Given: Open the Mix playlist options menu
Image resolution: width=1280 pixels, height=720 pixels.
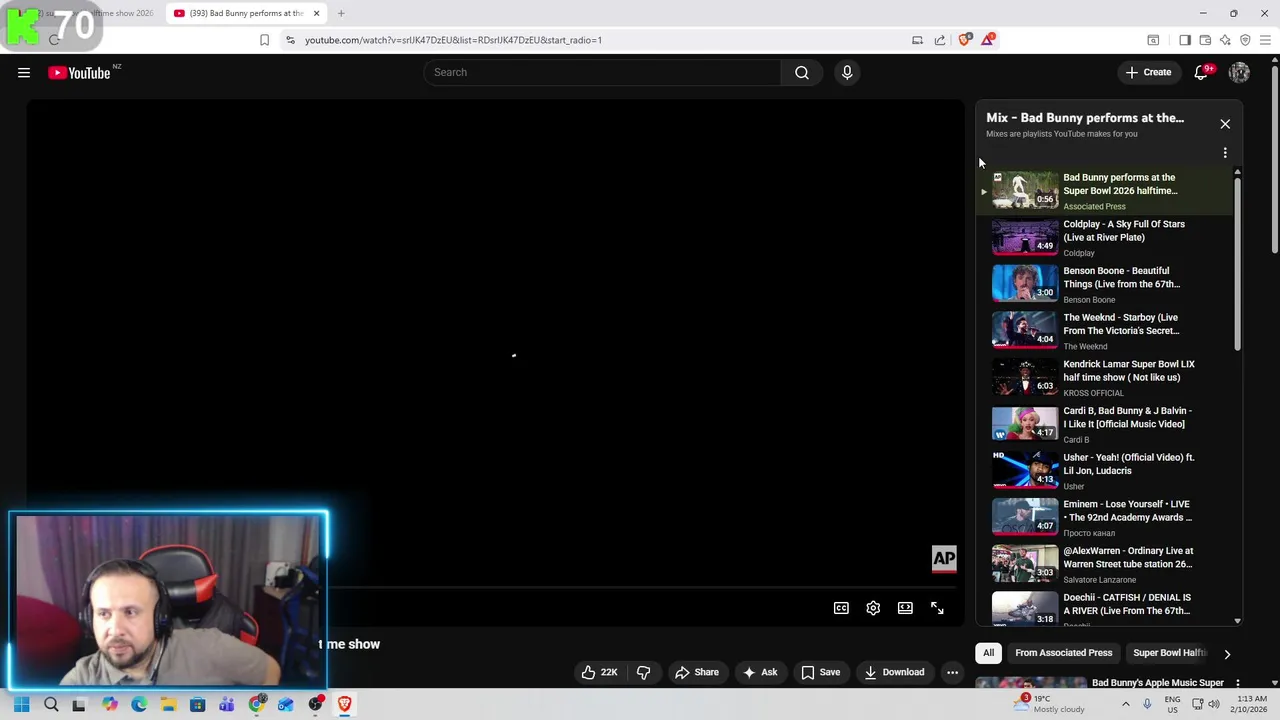Looking at the screenshot, I should tap(1225, 153).
